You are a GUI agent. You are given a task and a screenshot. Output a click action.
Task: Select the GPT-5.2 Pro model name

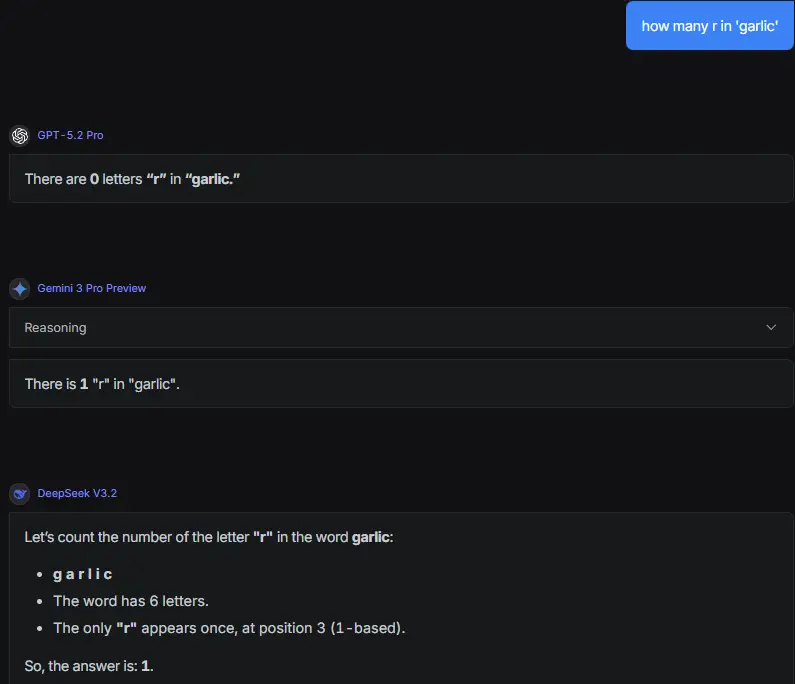click(70, 135)
